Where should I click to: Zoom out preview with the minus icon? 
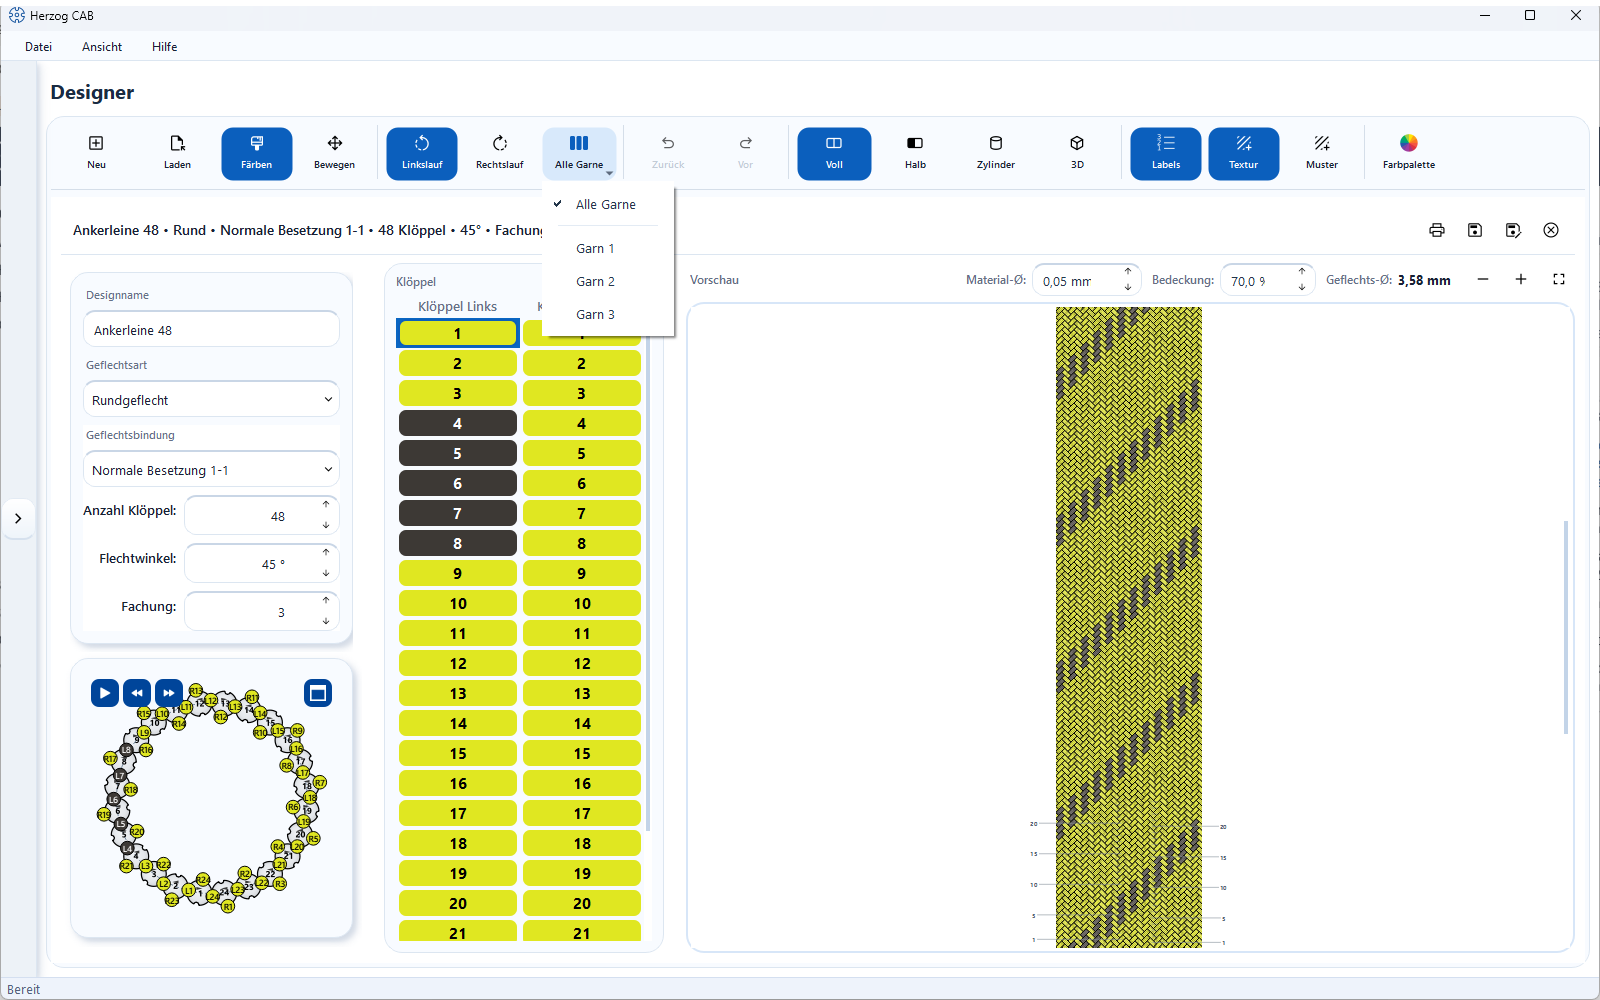tap(1483, 279)
